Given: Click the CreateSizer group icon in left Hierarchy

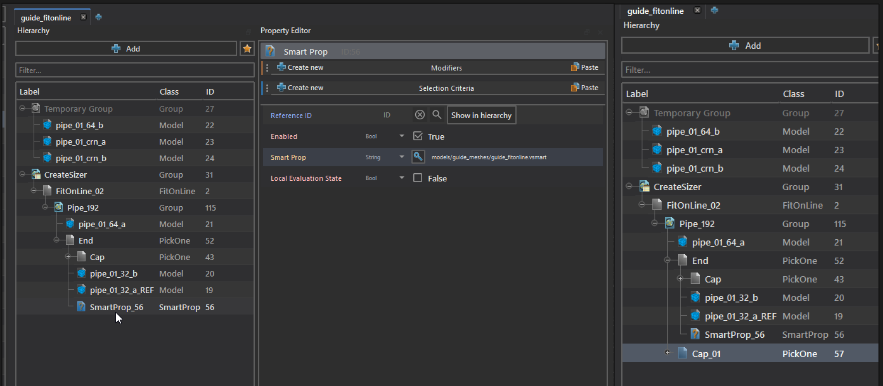Looking at the screenshot, I should 36,175.
